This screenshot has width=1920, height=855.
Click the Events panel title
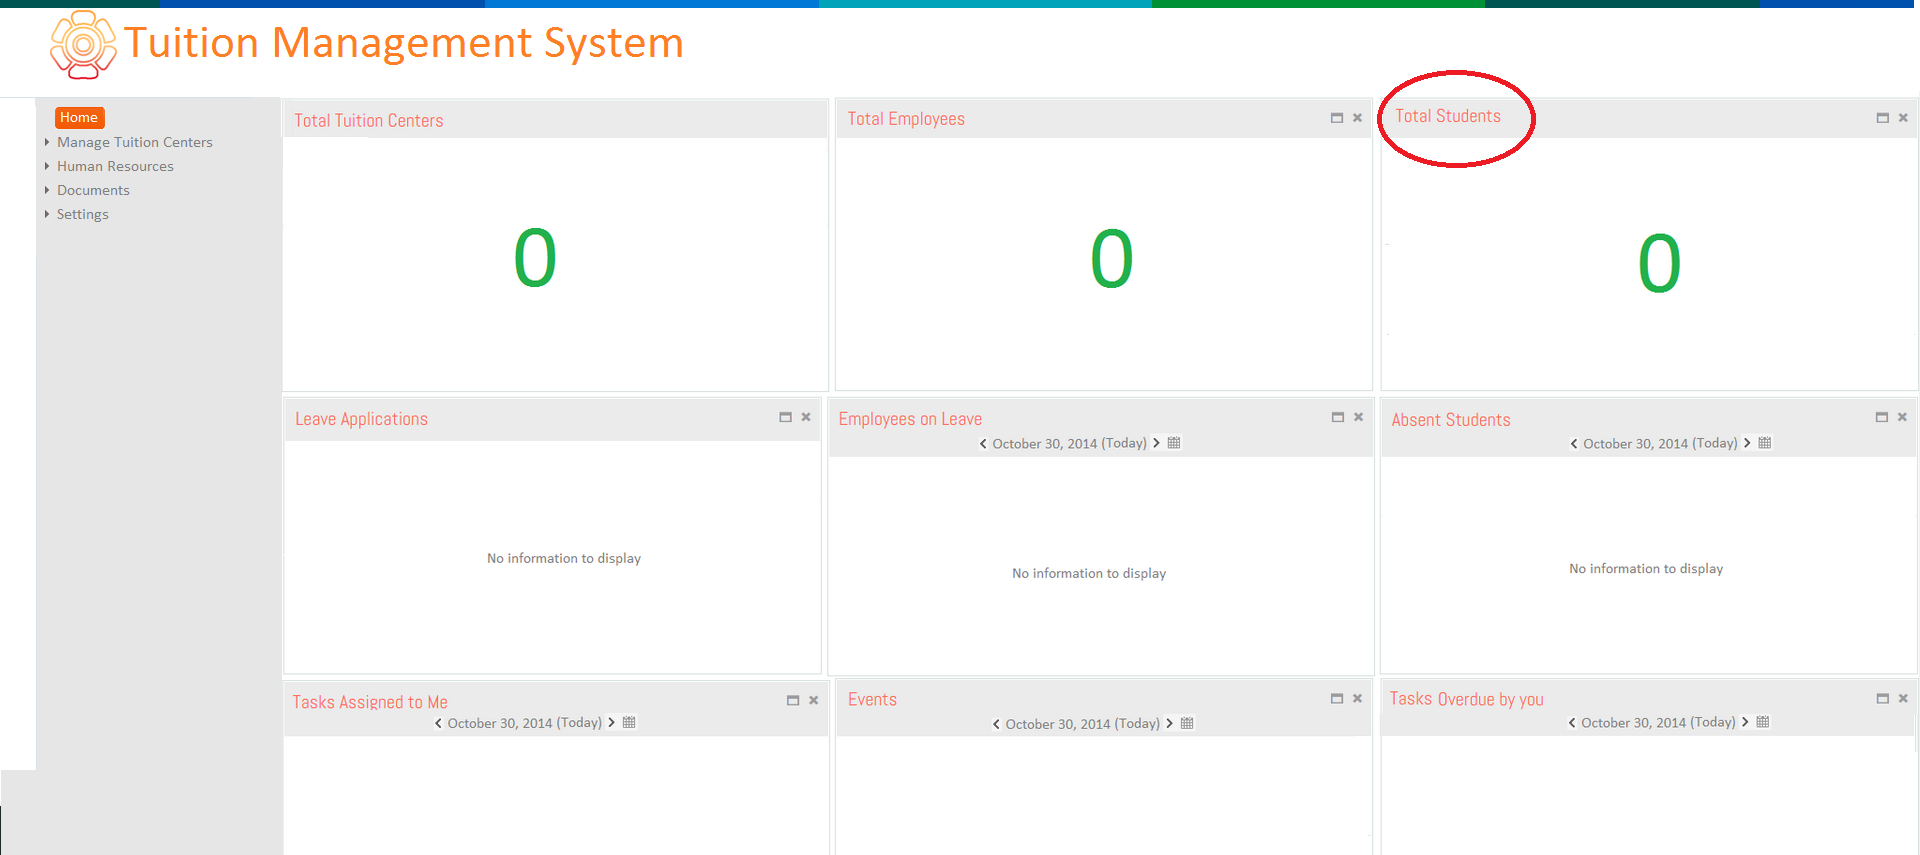(872, 700)
